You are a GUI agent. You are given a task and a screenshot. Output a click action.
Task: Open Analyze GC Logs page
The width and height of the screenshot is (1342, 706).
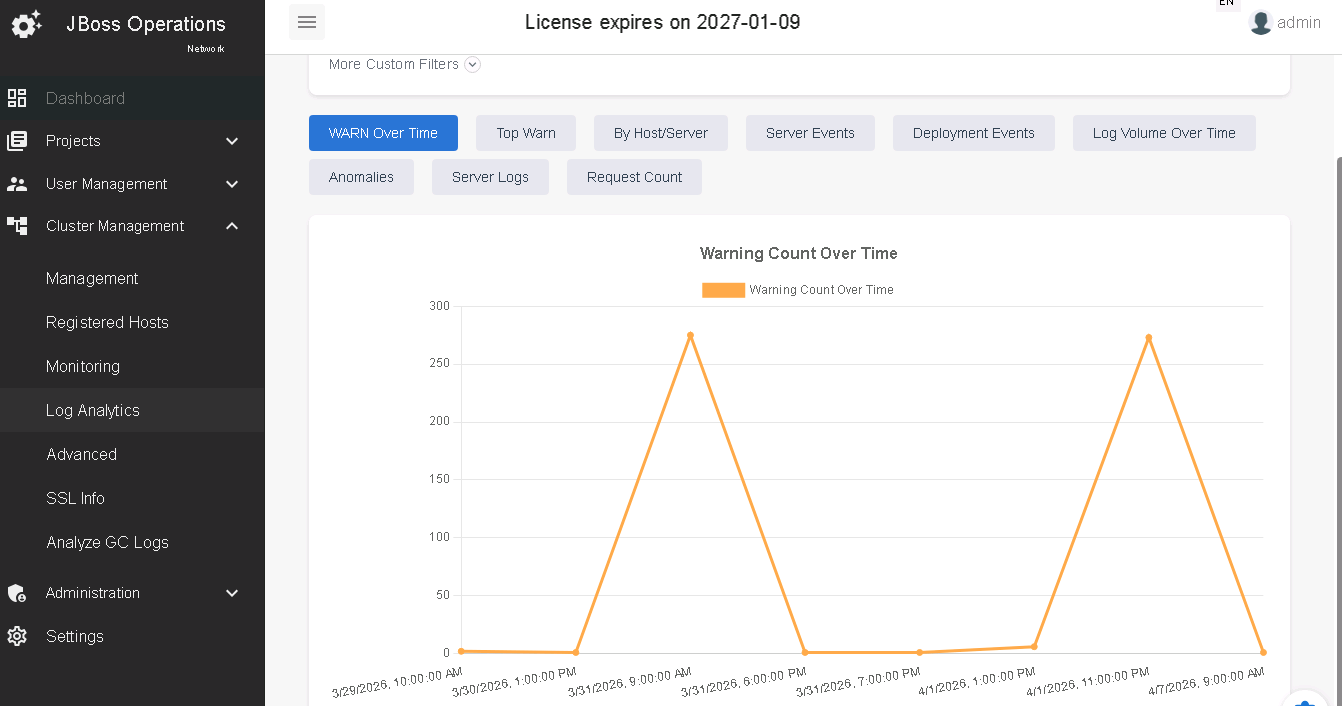click(x=132, y=542)
